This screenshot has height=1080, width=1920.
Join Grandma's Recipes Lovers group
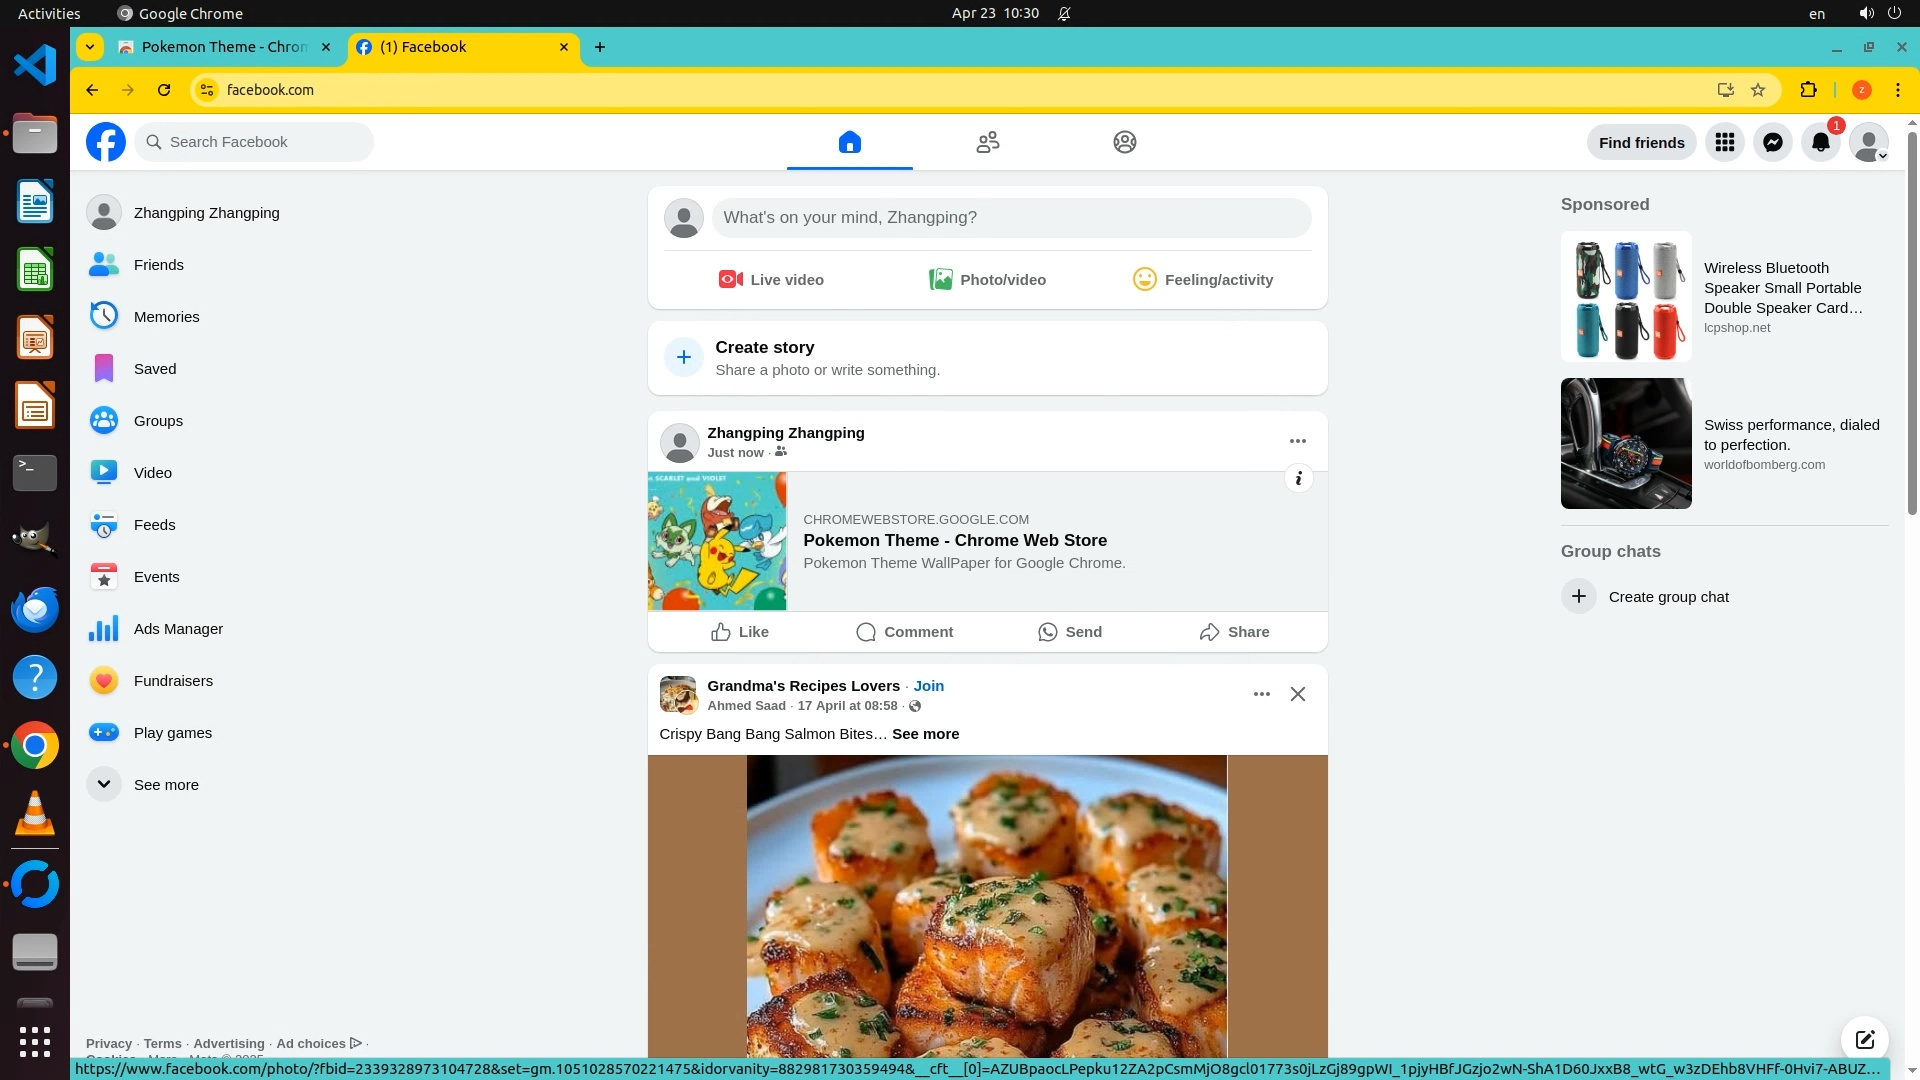pyautogui.click(x=928, y=686)
